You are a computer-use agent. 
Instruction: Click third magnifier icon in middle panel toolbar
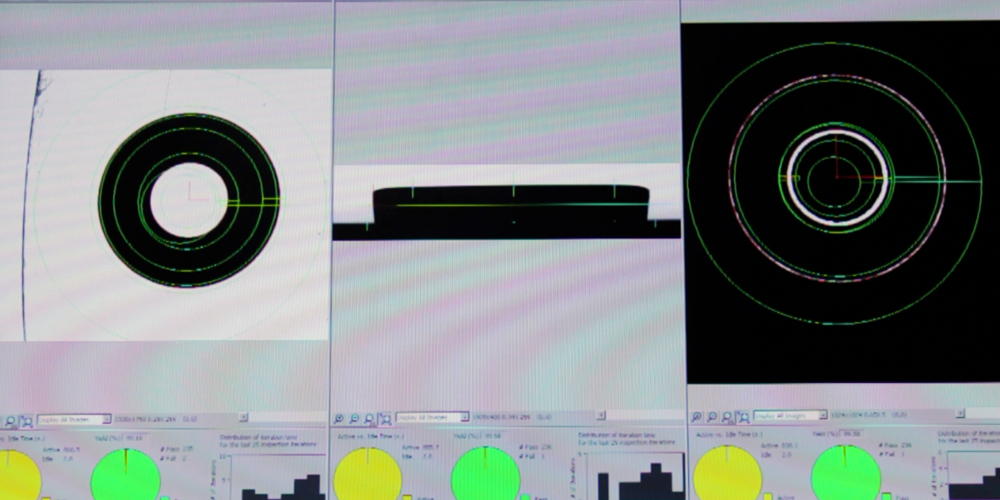tap(369, 418)
